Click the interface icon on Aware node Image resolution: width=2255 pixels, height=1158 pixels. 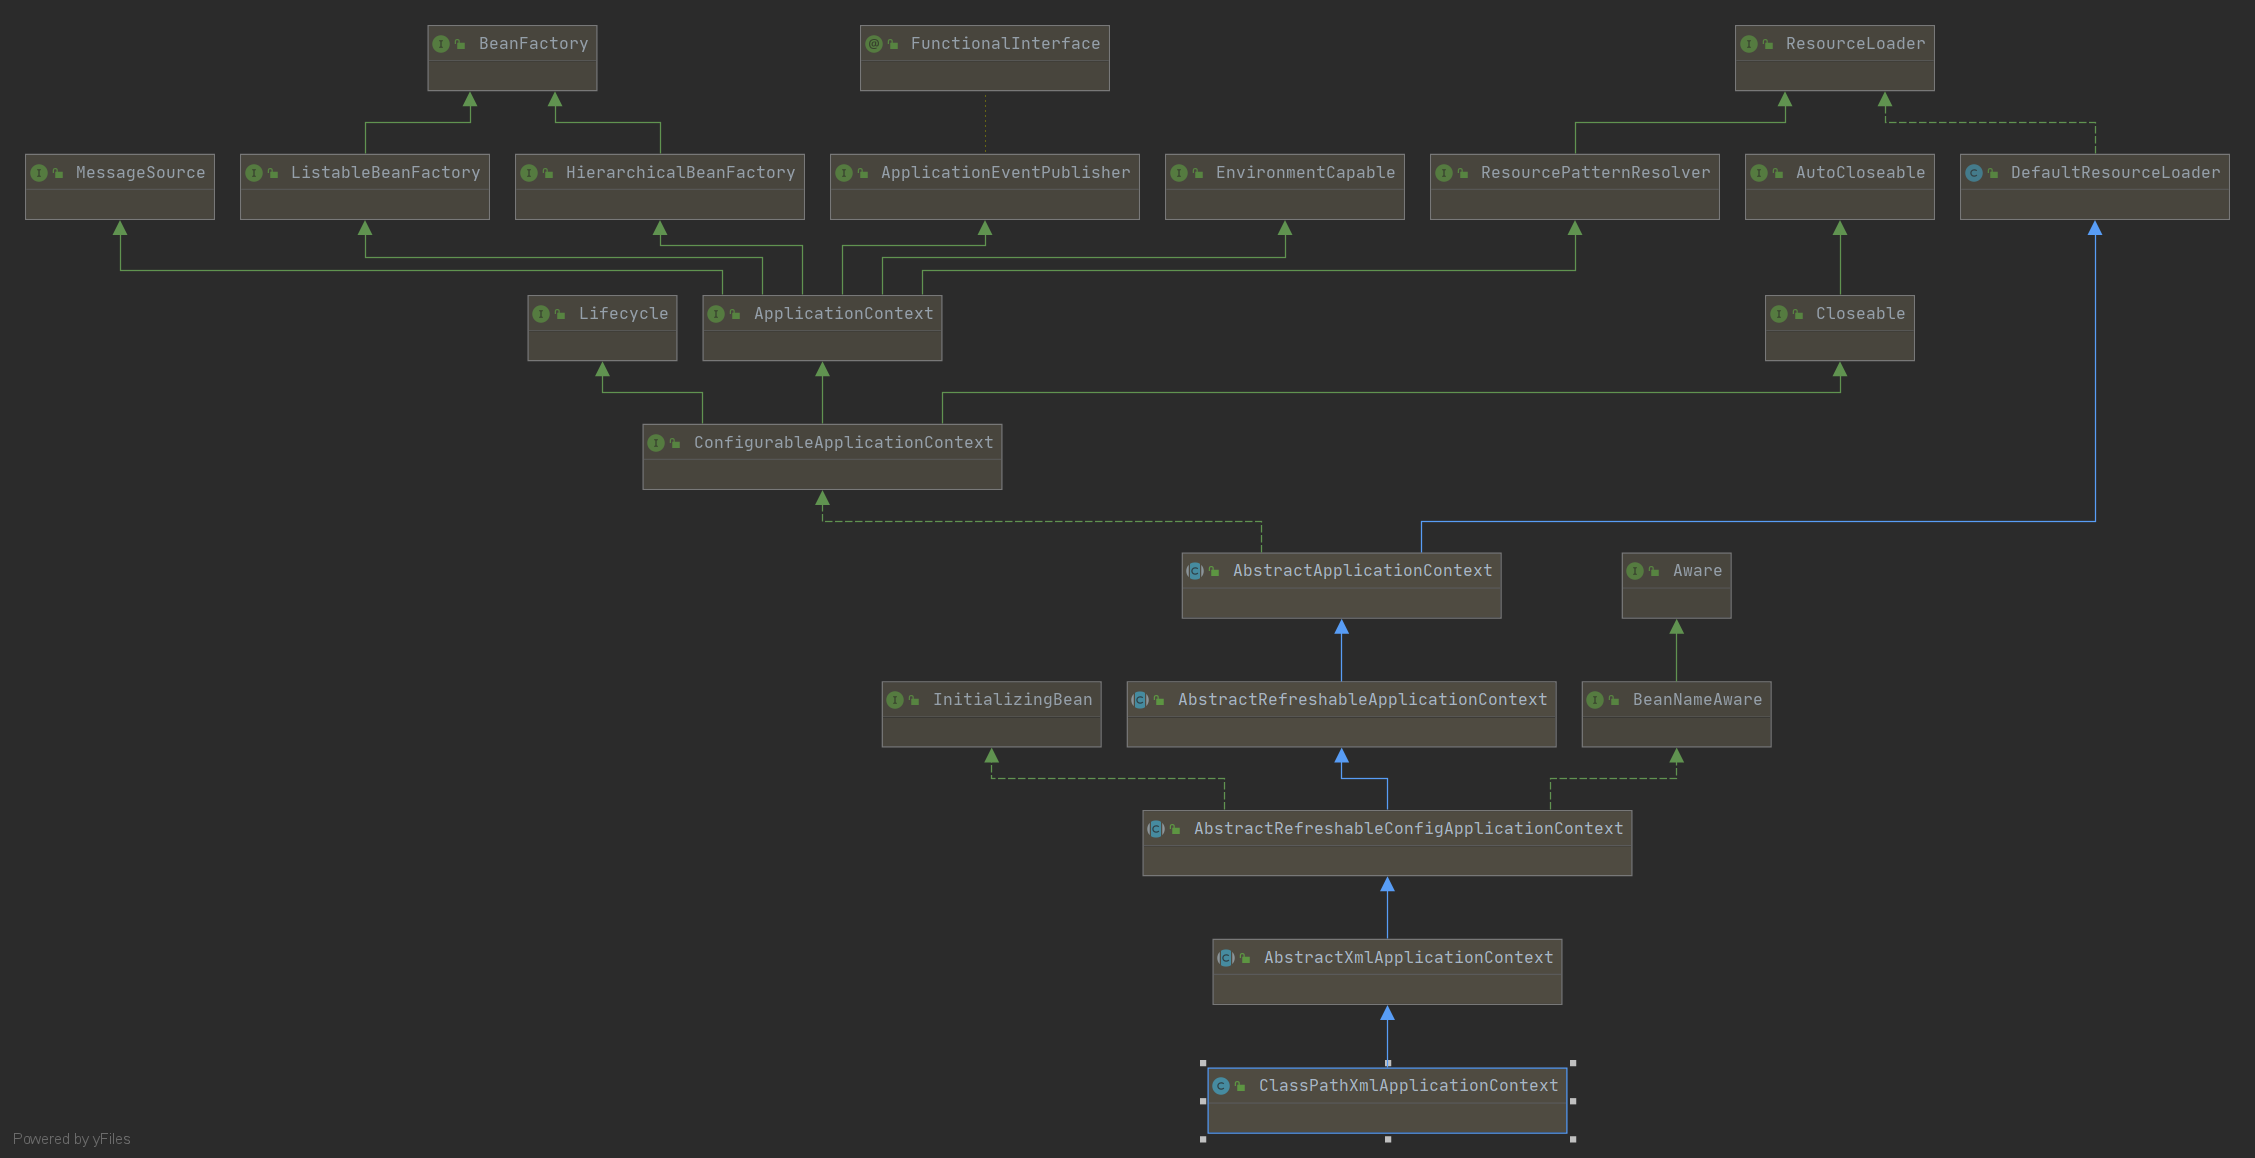click(1635, 571)
